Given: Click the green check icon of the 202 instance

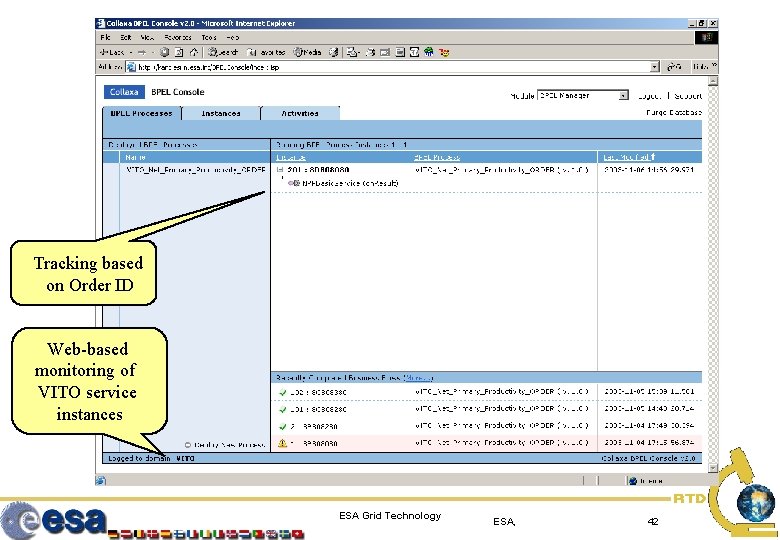Looking at the screenshot, I should click(x=283, y=392).
